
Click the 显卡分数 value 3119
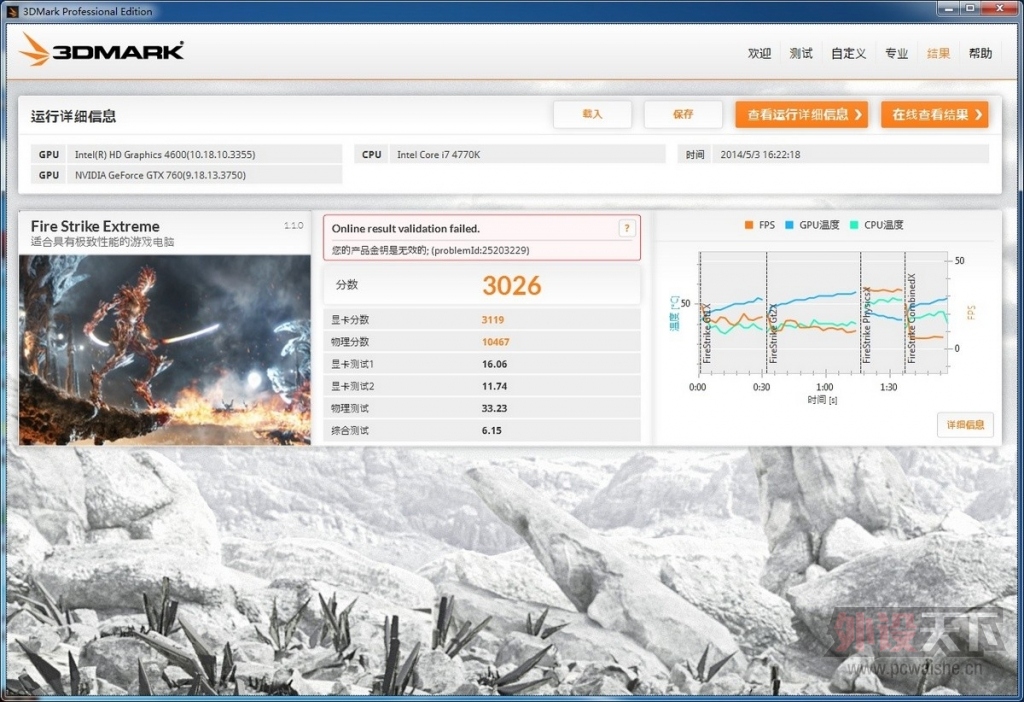coord(493,320)
